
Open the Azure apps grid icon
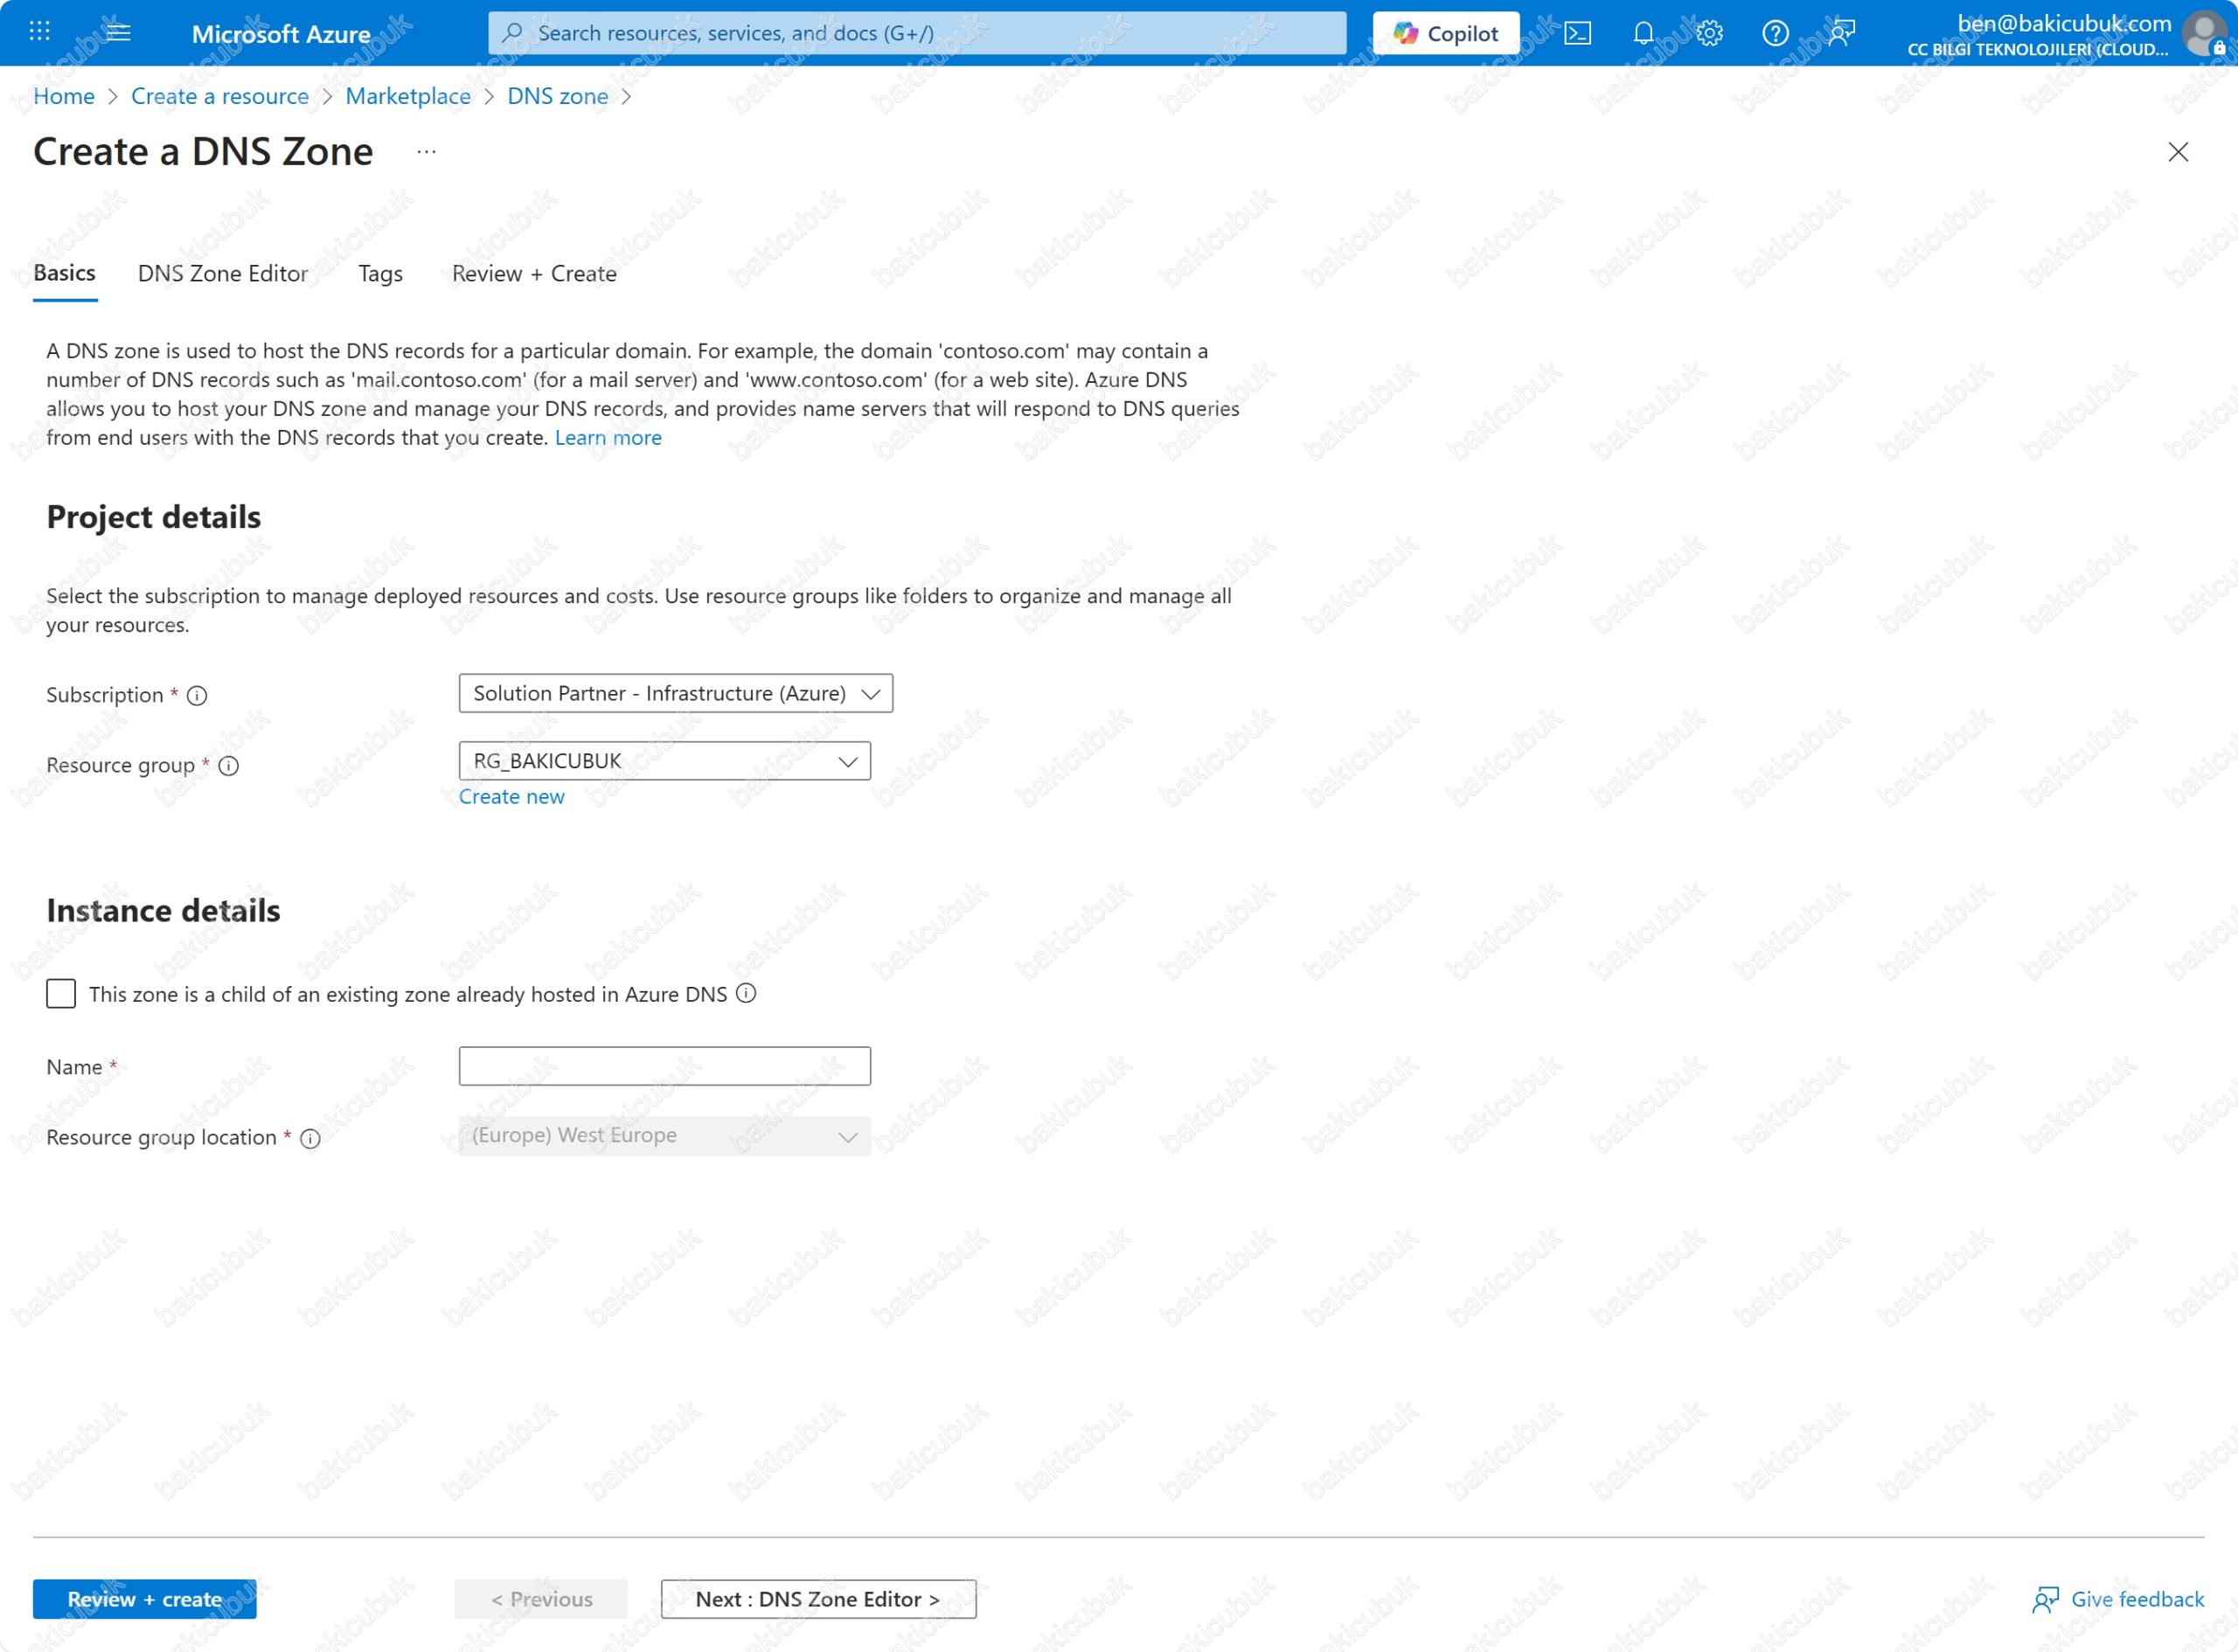(x=39, y=32)
